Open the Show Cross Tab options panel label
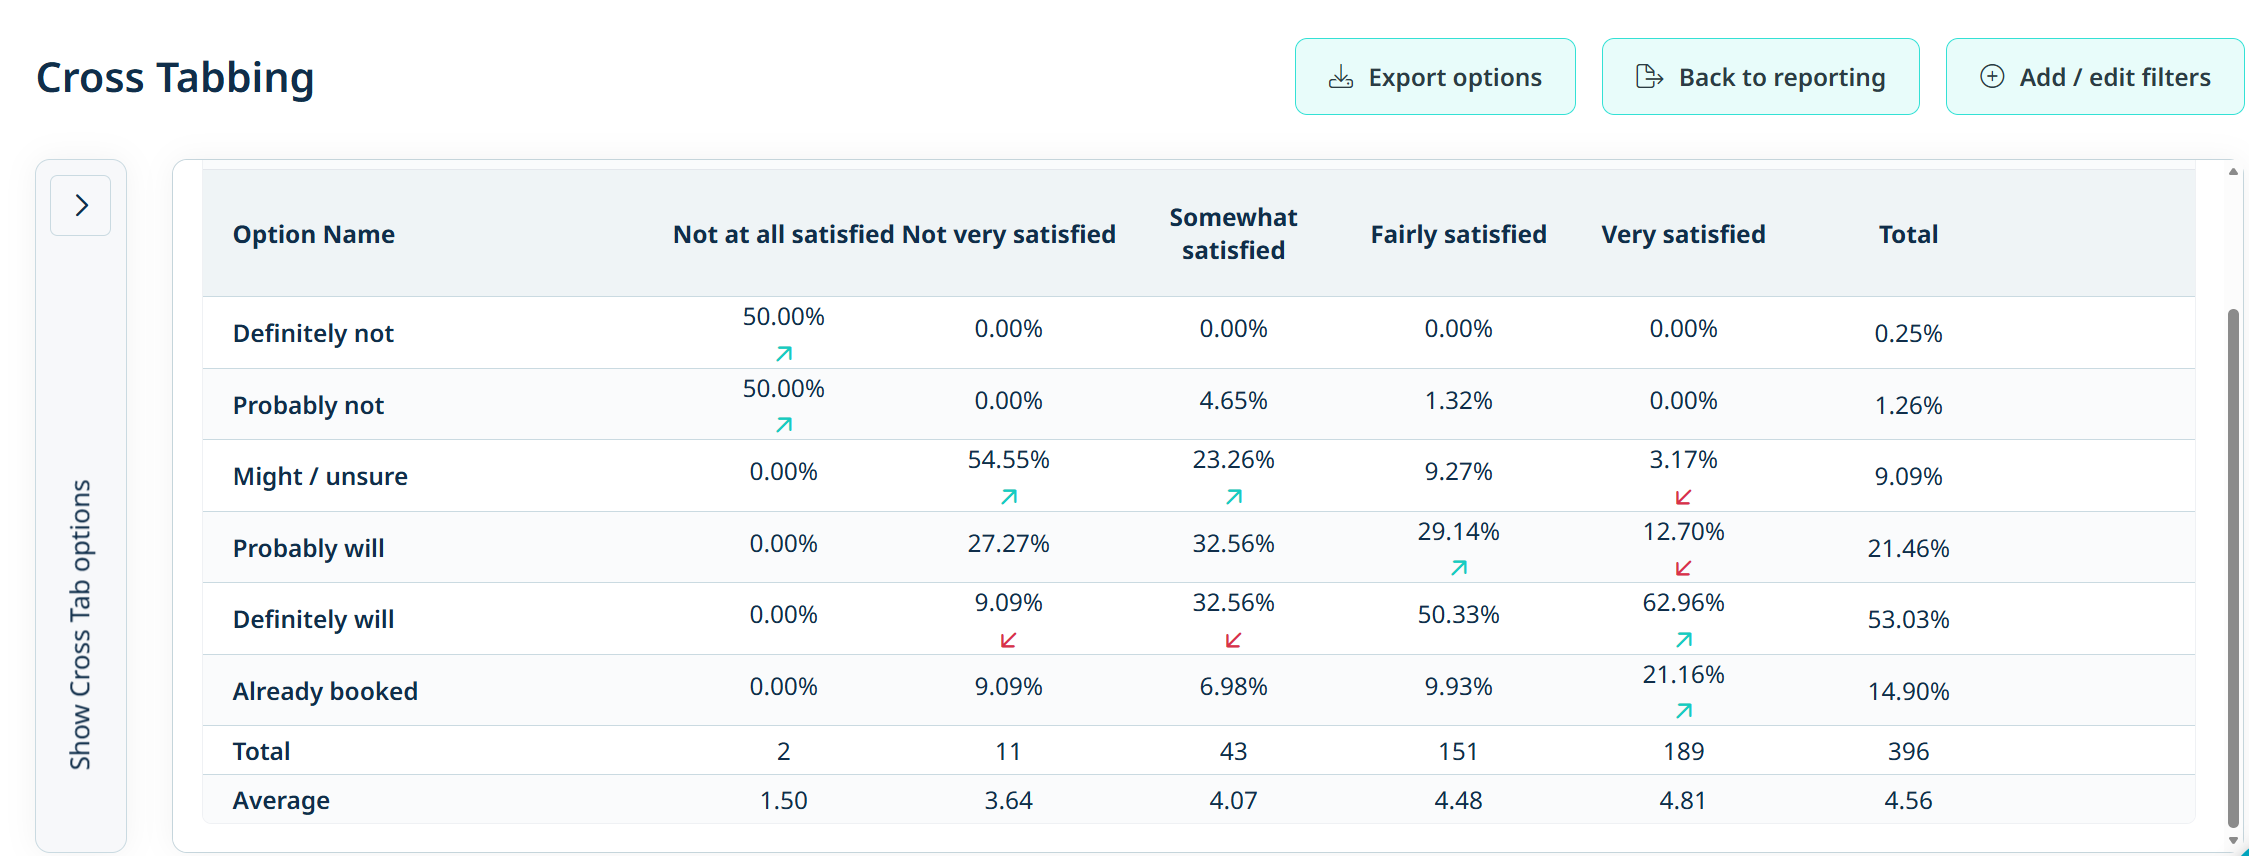2249x856 pixels. [80, 624]
